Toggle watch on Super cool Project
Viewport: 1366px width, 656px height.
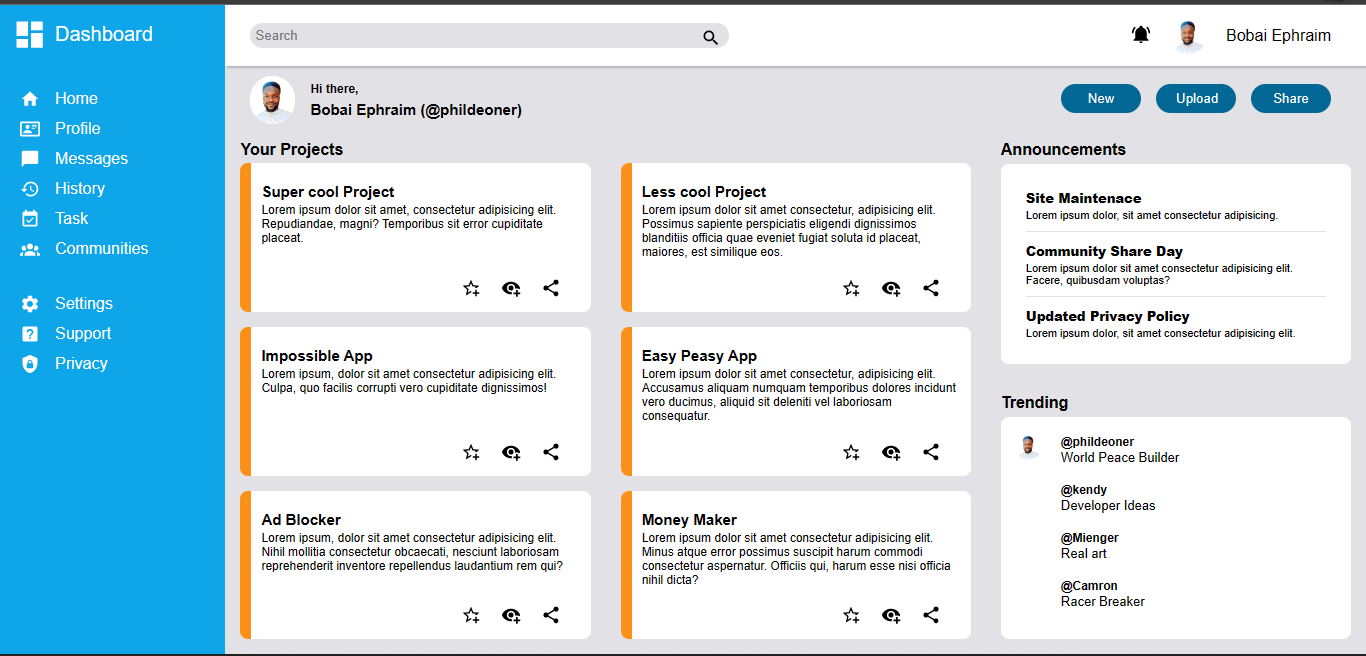tap(511, 288)
